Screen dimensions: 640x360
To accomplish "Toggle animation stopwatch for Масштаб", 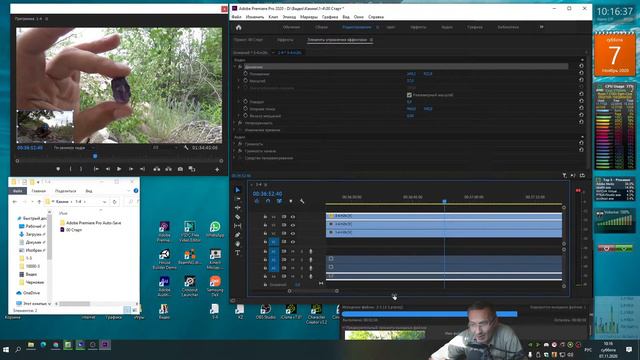I will pos(246,80).
